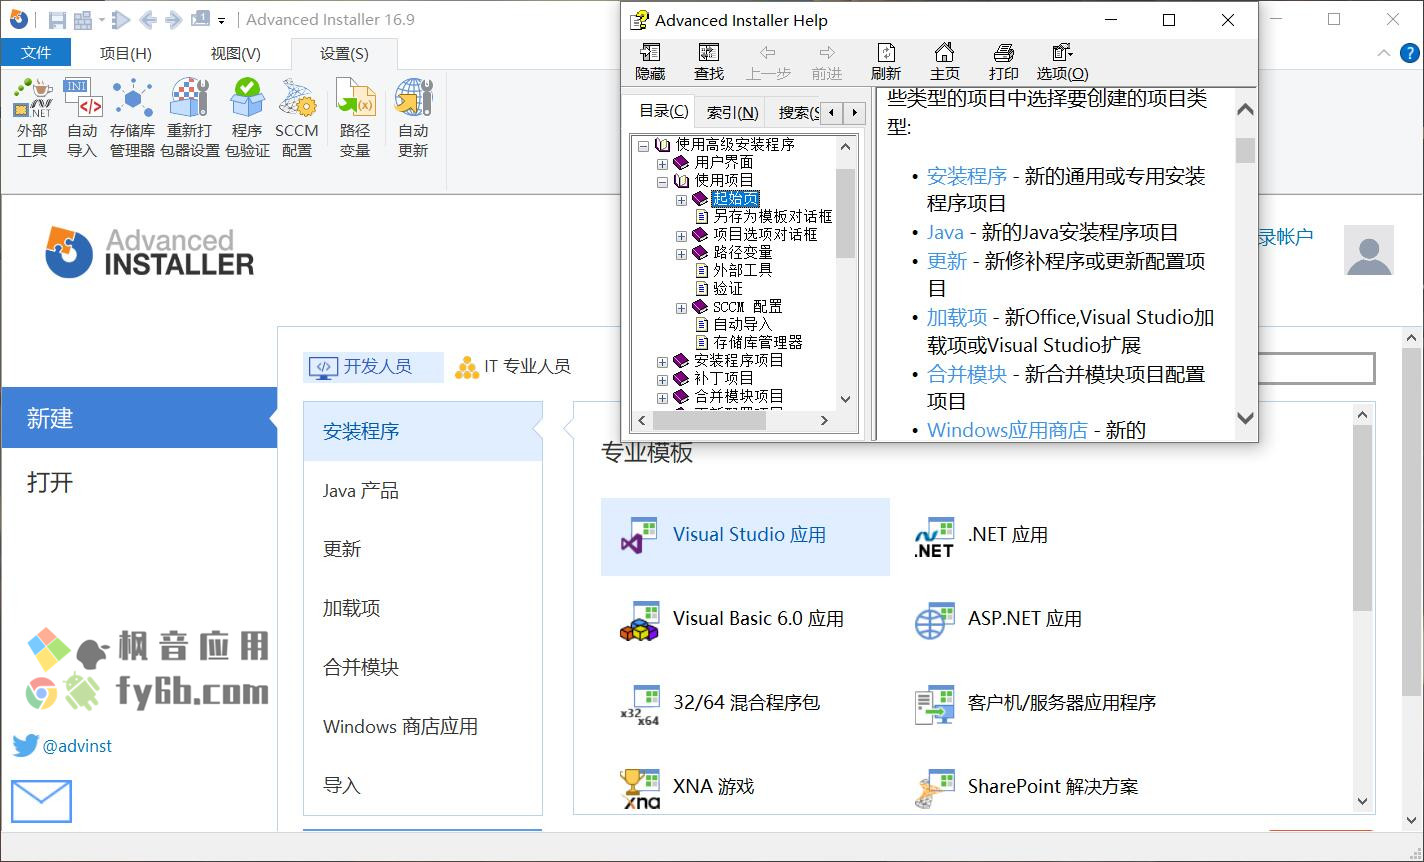Select 另存为模板对话框 tree item

coord(772,217)
